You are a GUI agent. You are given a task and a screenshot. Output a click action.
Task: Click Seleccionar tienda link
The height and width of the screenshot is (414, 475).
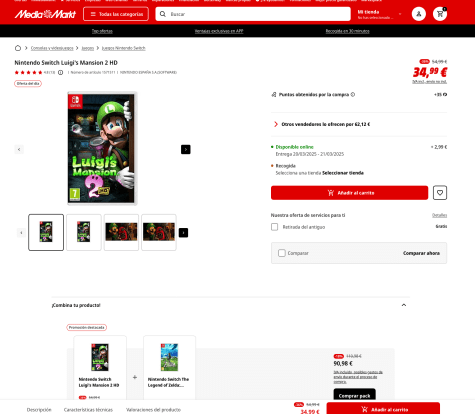coord(343,173)
